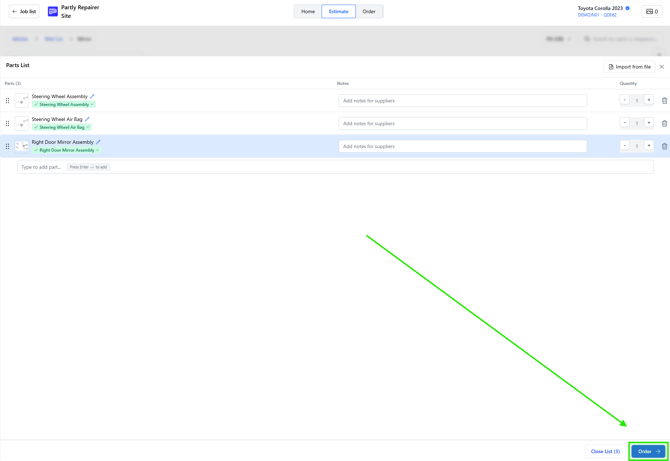The width and height of the screenshot is (670, 461).
Task: Expand the green Steering Wheel Assembly match dropdown
Action: click(64, 104)
